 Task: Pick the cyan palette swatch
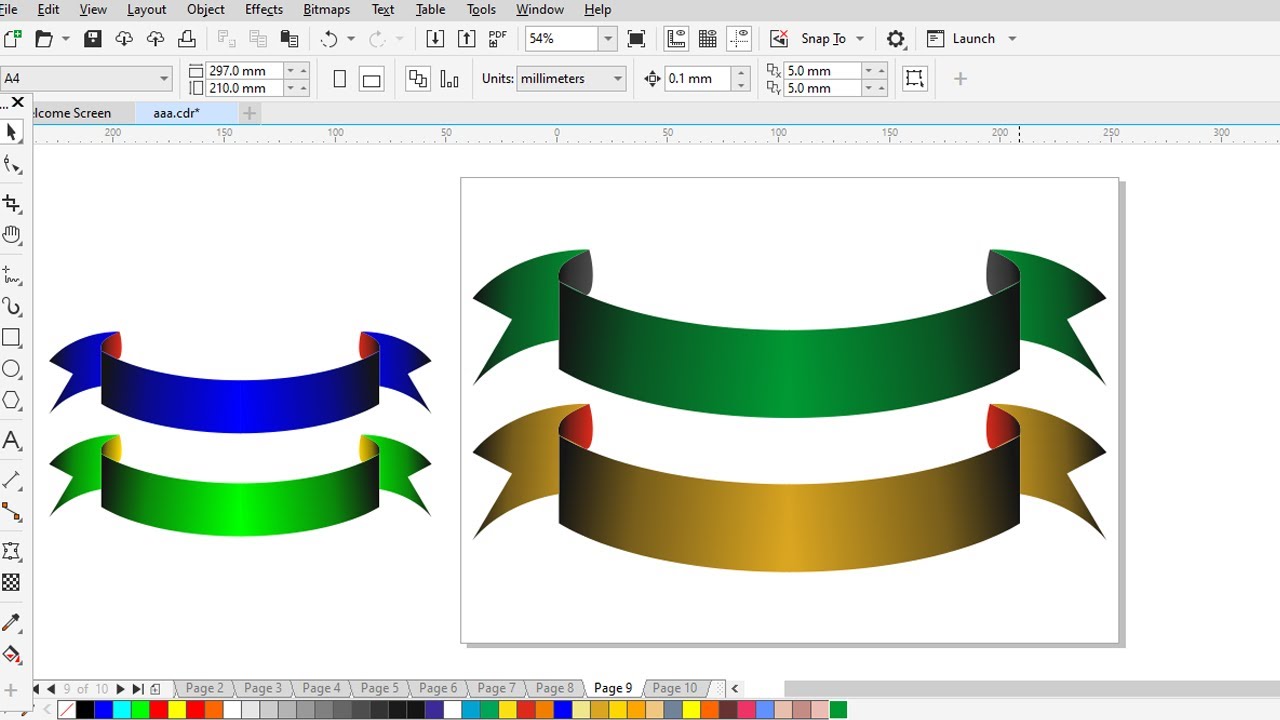point(121,710)
